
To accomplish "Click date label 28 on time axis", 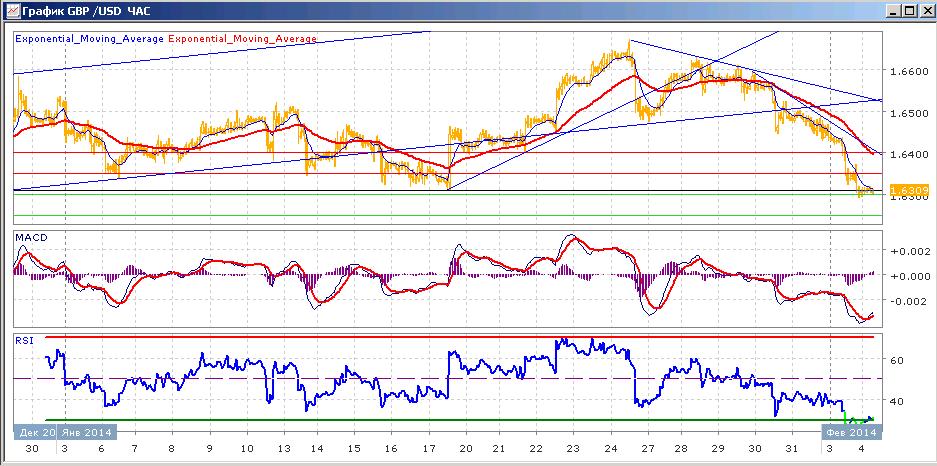I will click(x=681, y=449).
